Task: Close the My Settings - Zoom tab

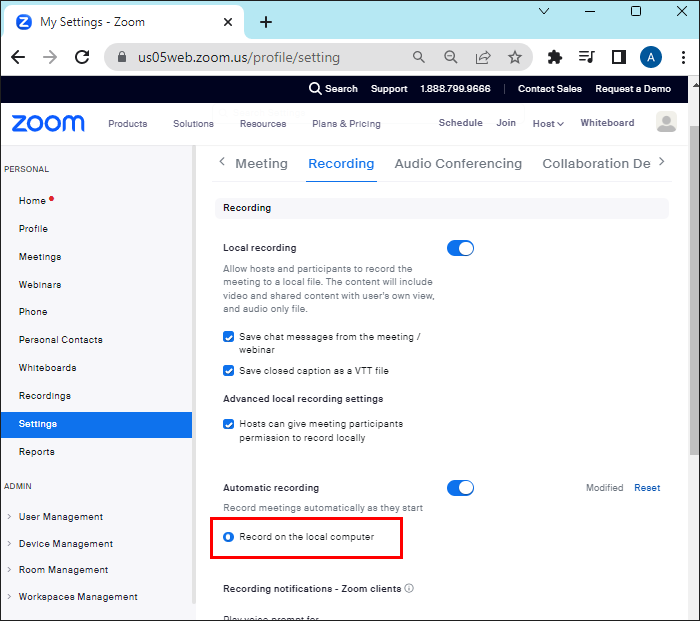Action: [x=228, y=22]
